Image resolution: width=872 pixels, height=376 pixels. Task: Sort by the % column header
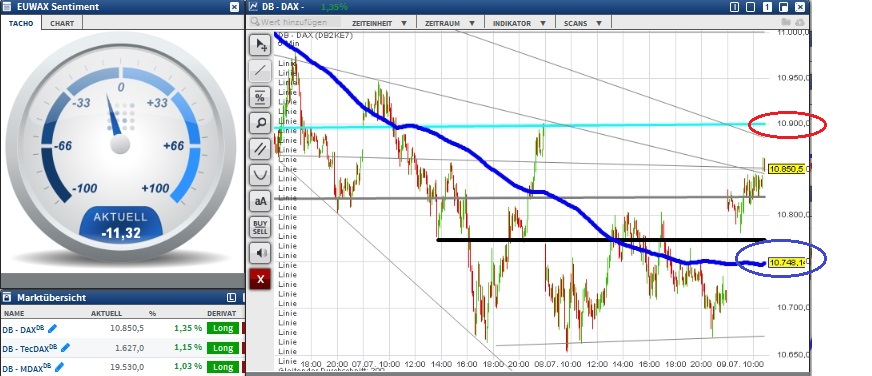pyautogui.click(x=152, y=313)
